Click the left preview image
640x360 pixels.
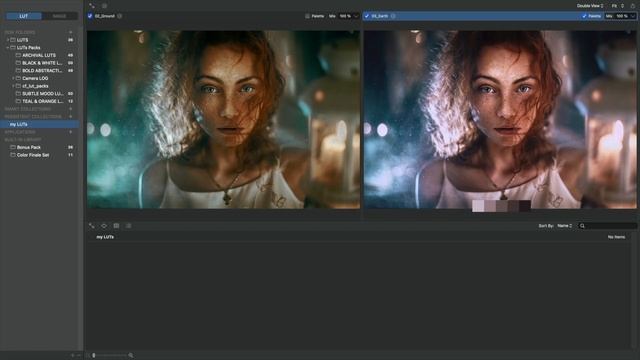click(224, 120)
